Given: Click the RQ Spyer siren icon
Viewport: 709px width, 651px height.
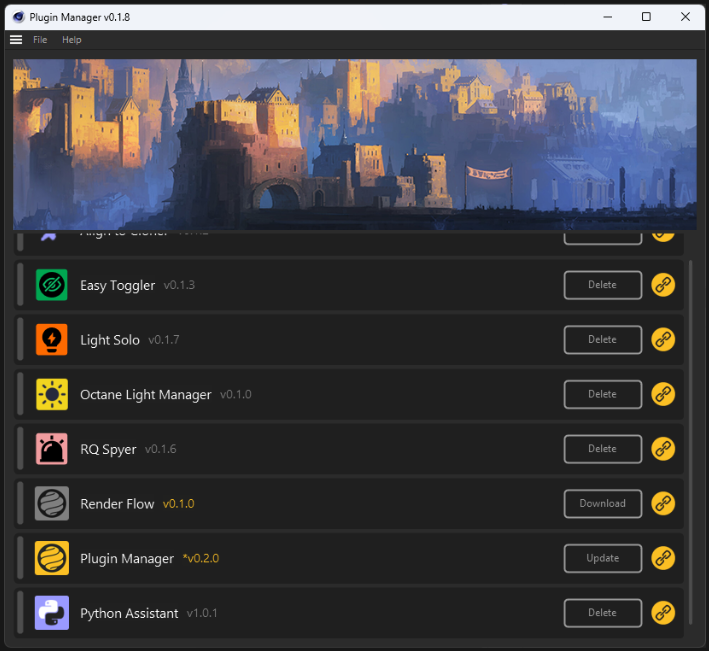Looking at the screenshot, I should pos(52,449).
